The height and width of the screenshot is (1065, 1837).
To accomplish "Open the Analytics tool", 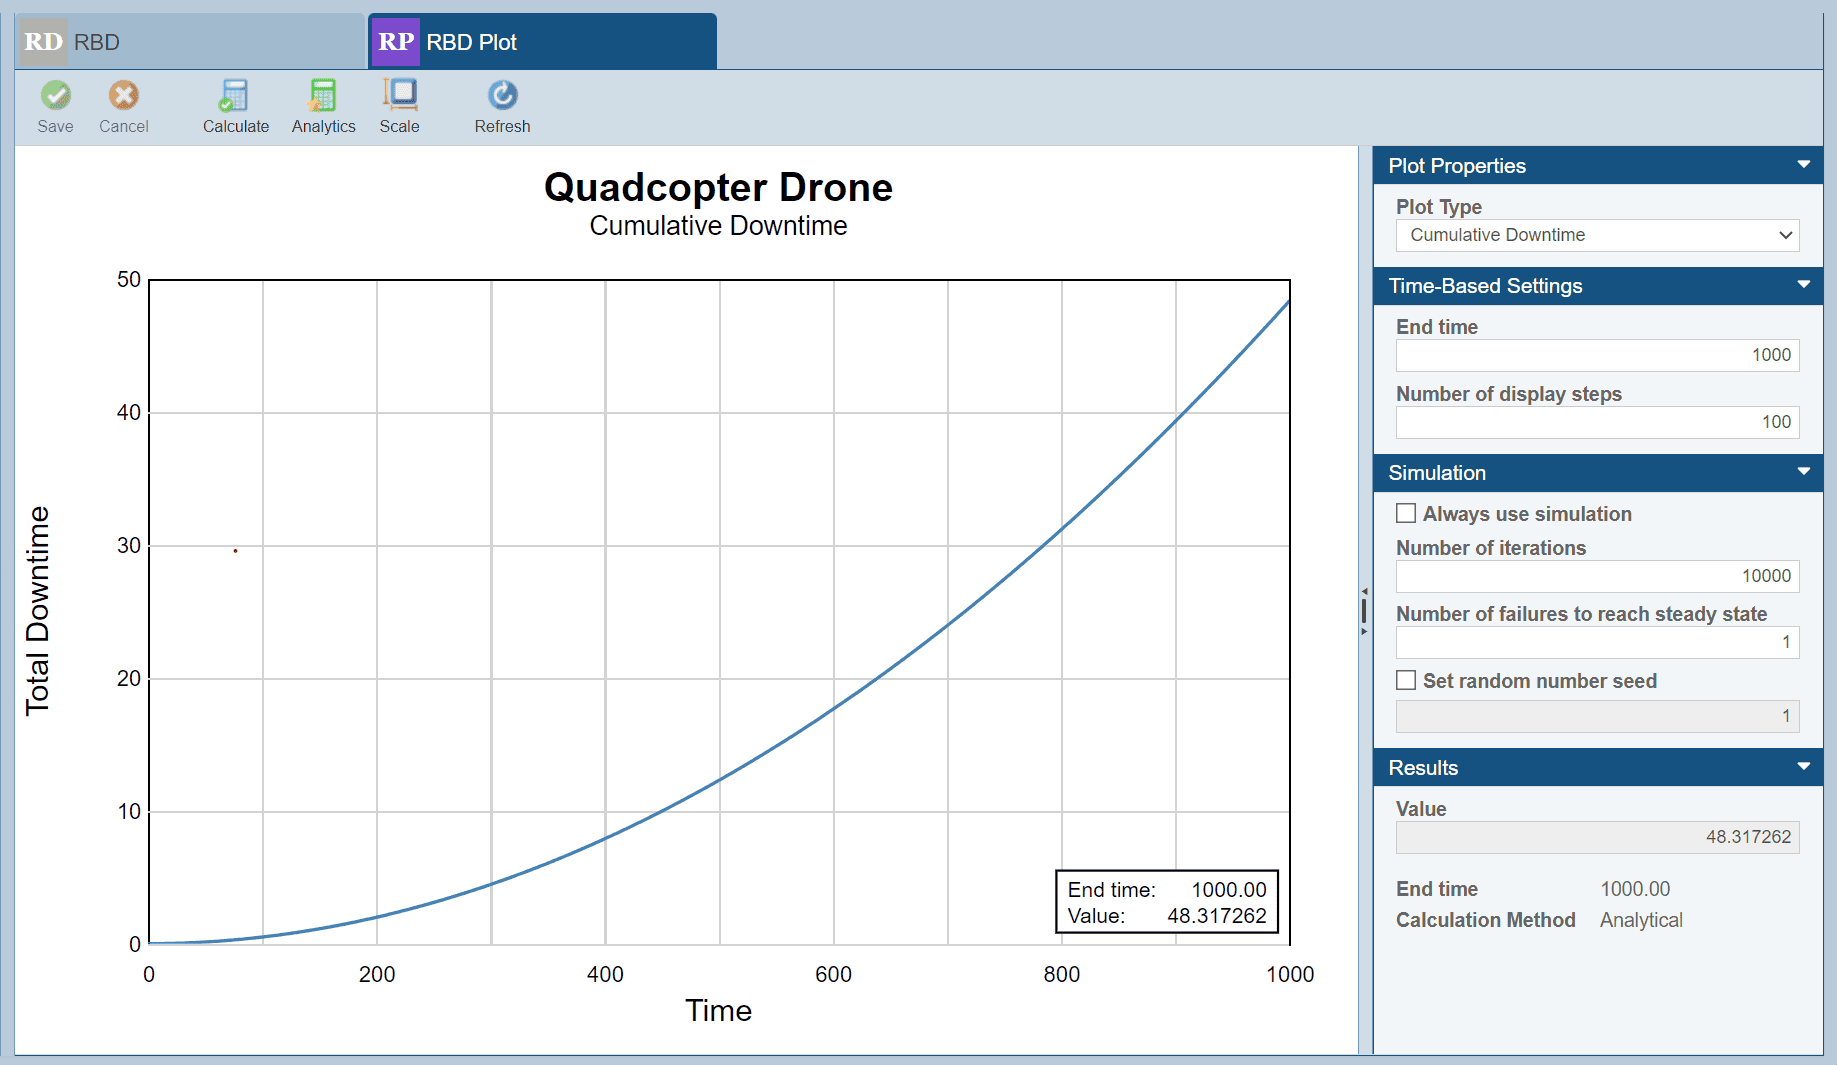I will pos(323,96).
